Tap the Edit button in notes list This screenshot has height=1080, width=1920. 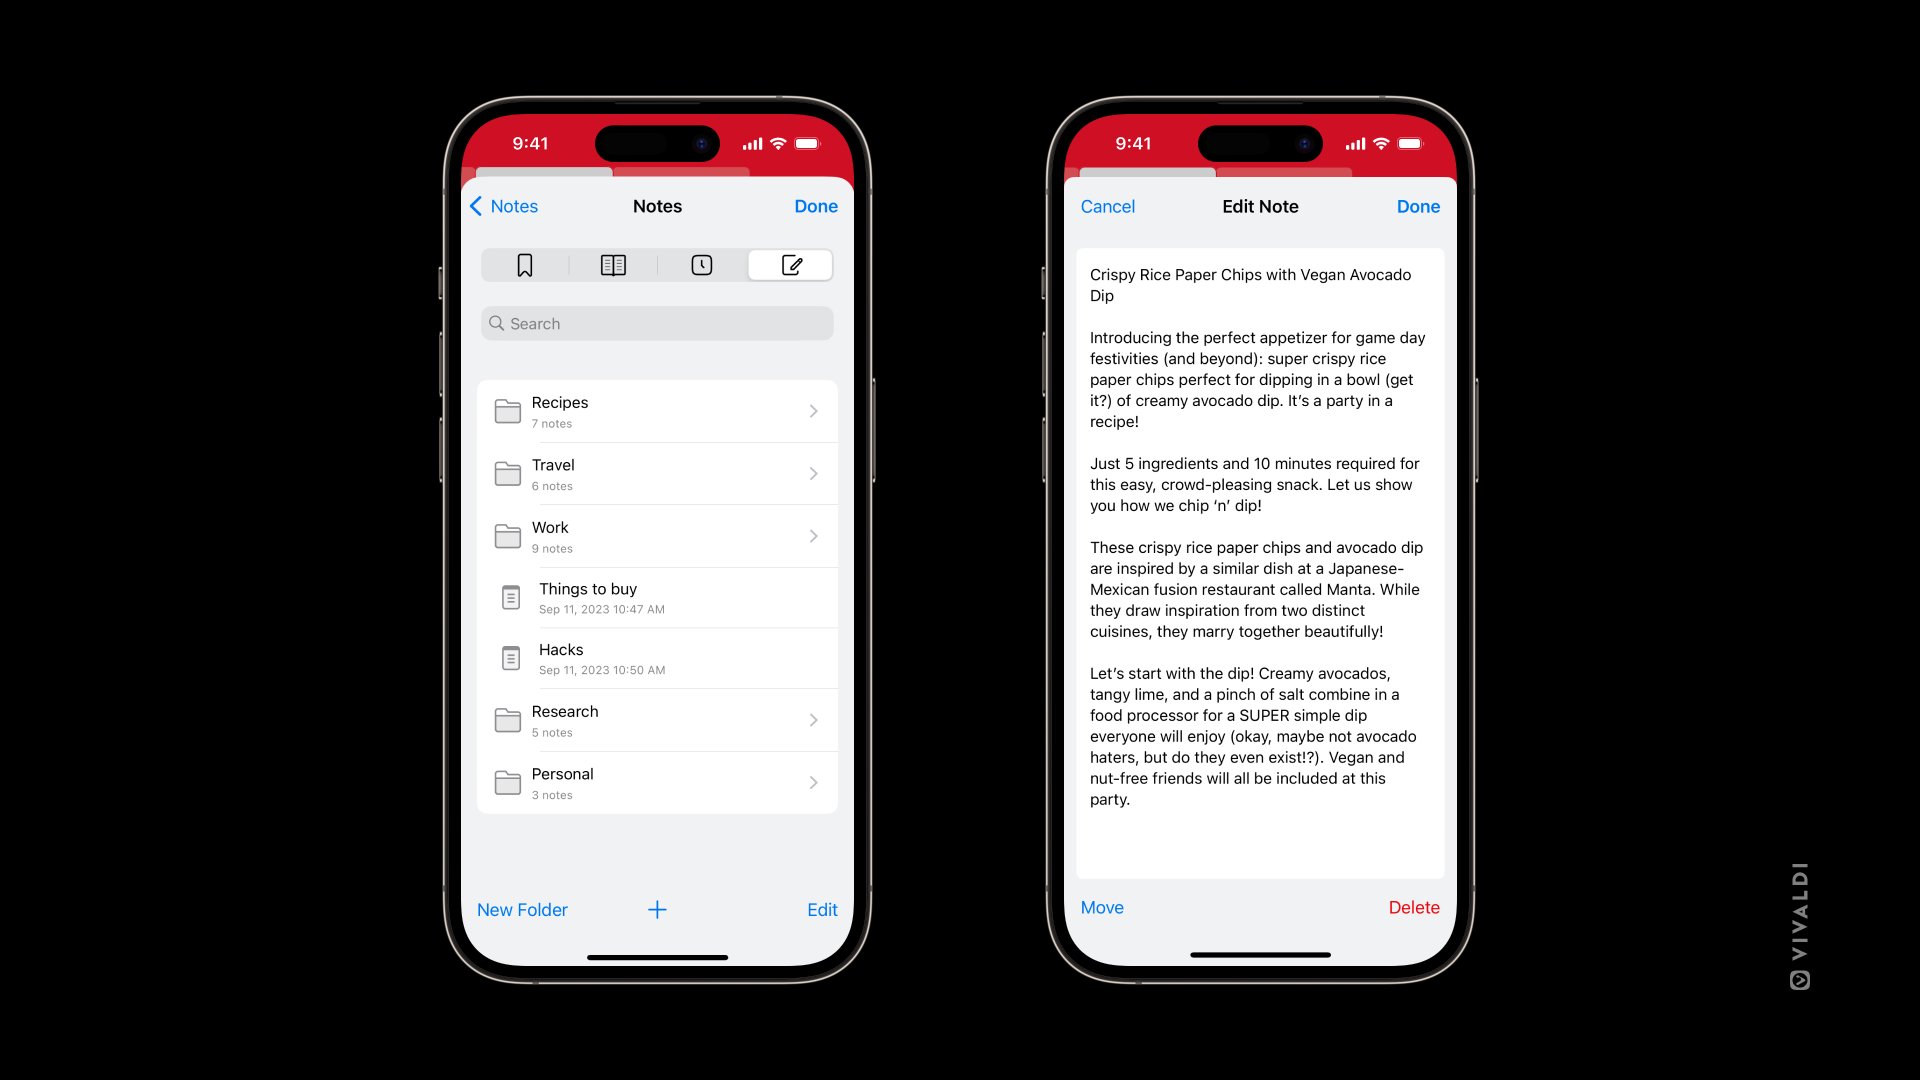pyautogui.click(x=823, y=909)
